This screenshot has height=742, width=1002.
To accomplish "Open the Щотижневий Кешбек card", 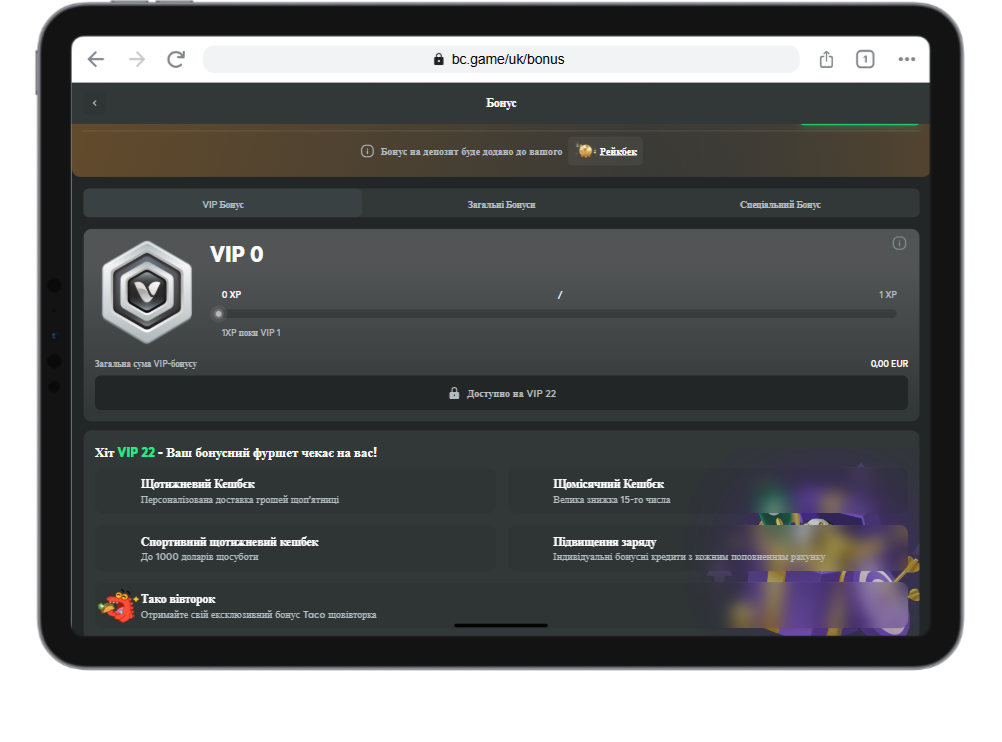I will 295,491.
